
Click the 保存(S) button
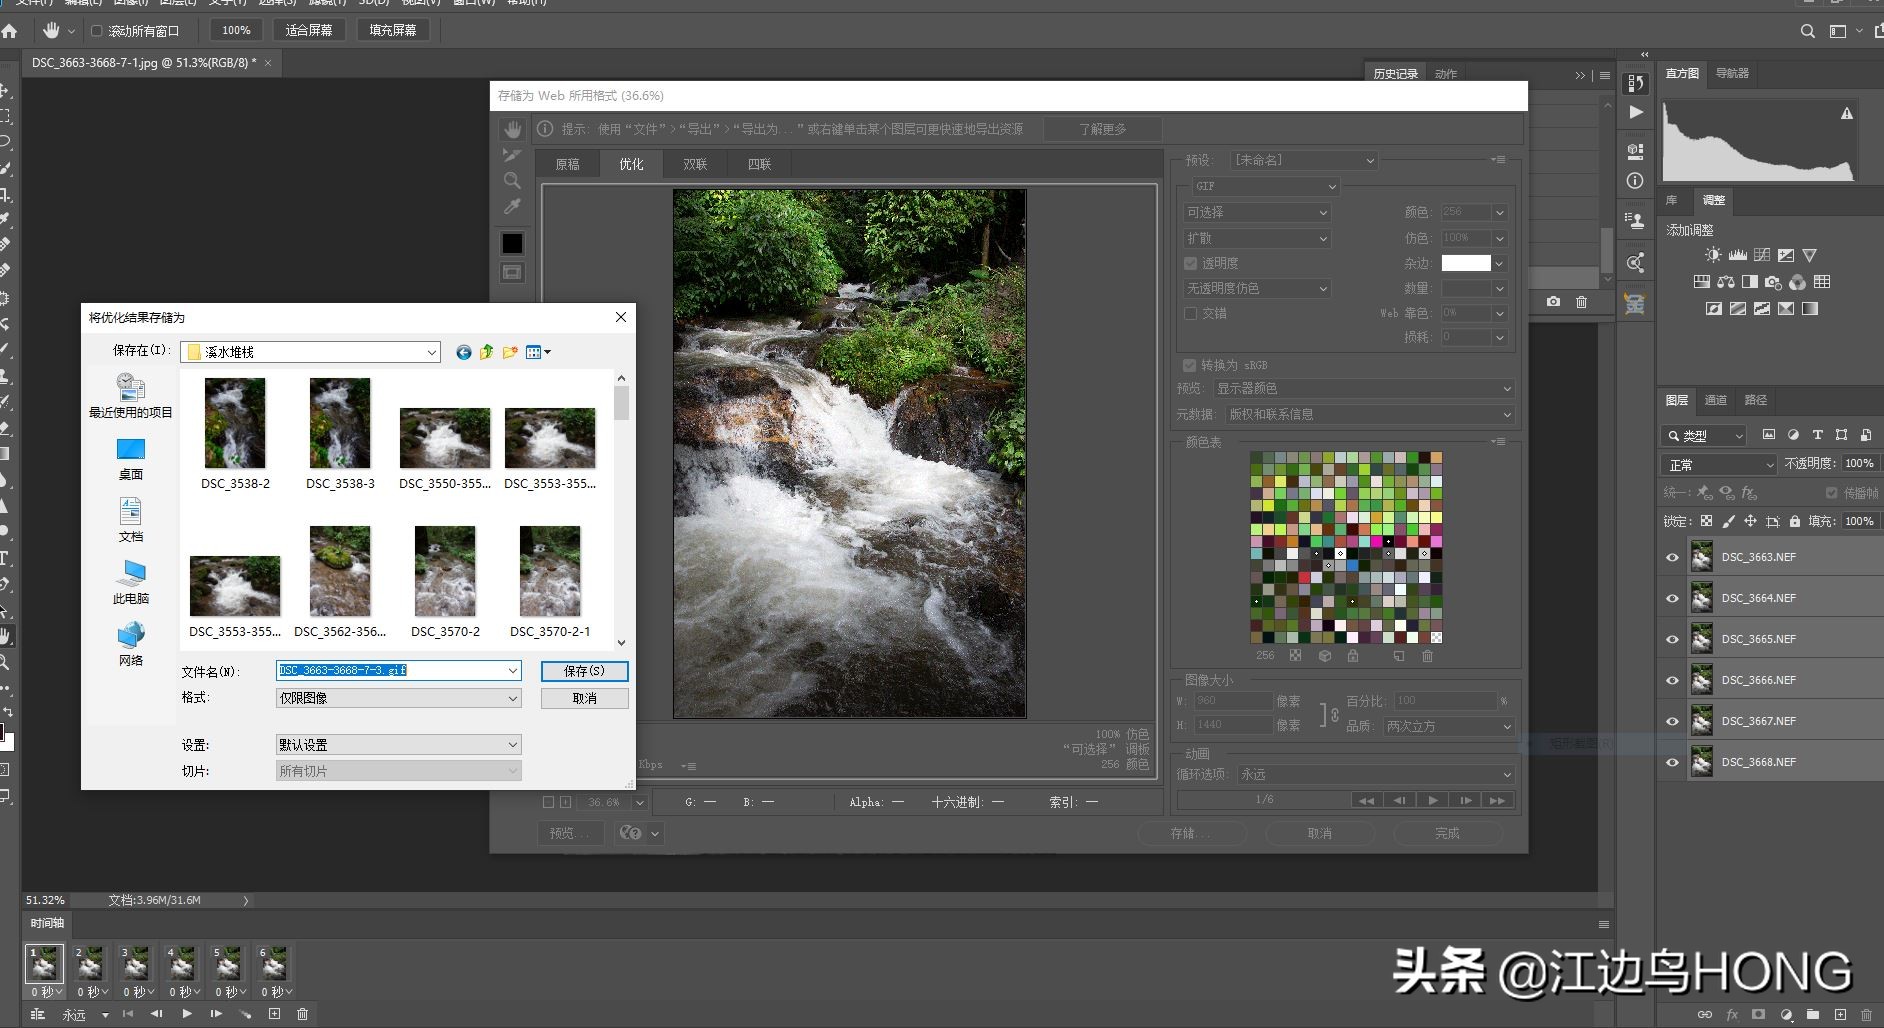coord(584,671)
